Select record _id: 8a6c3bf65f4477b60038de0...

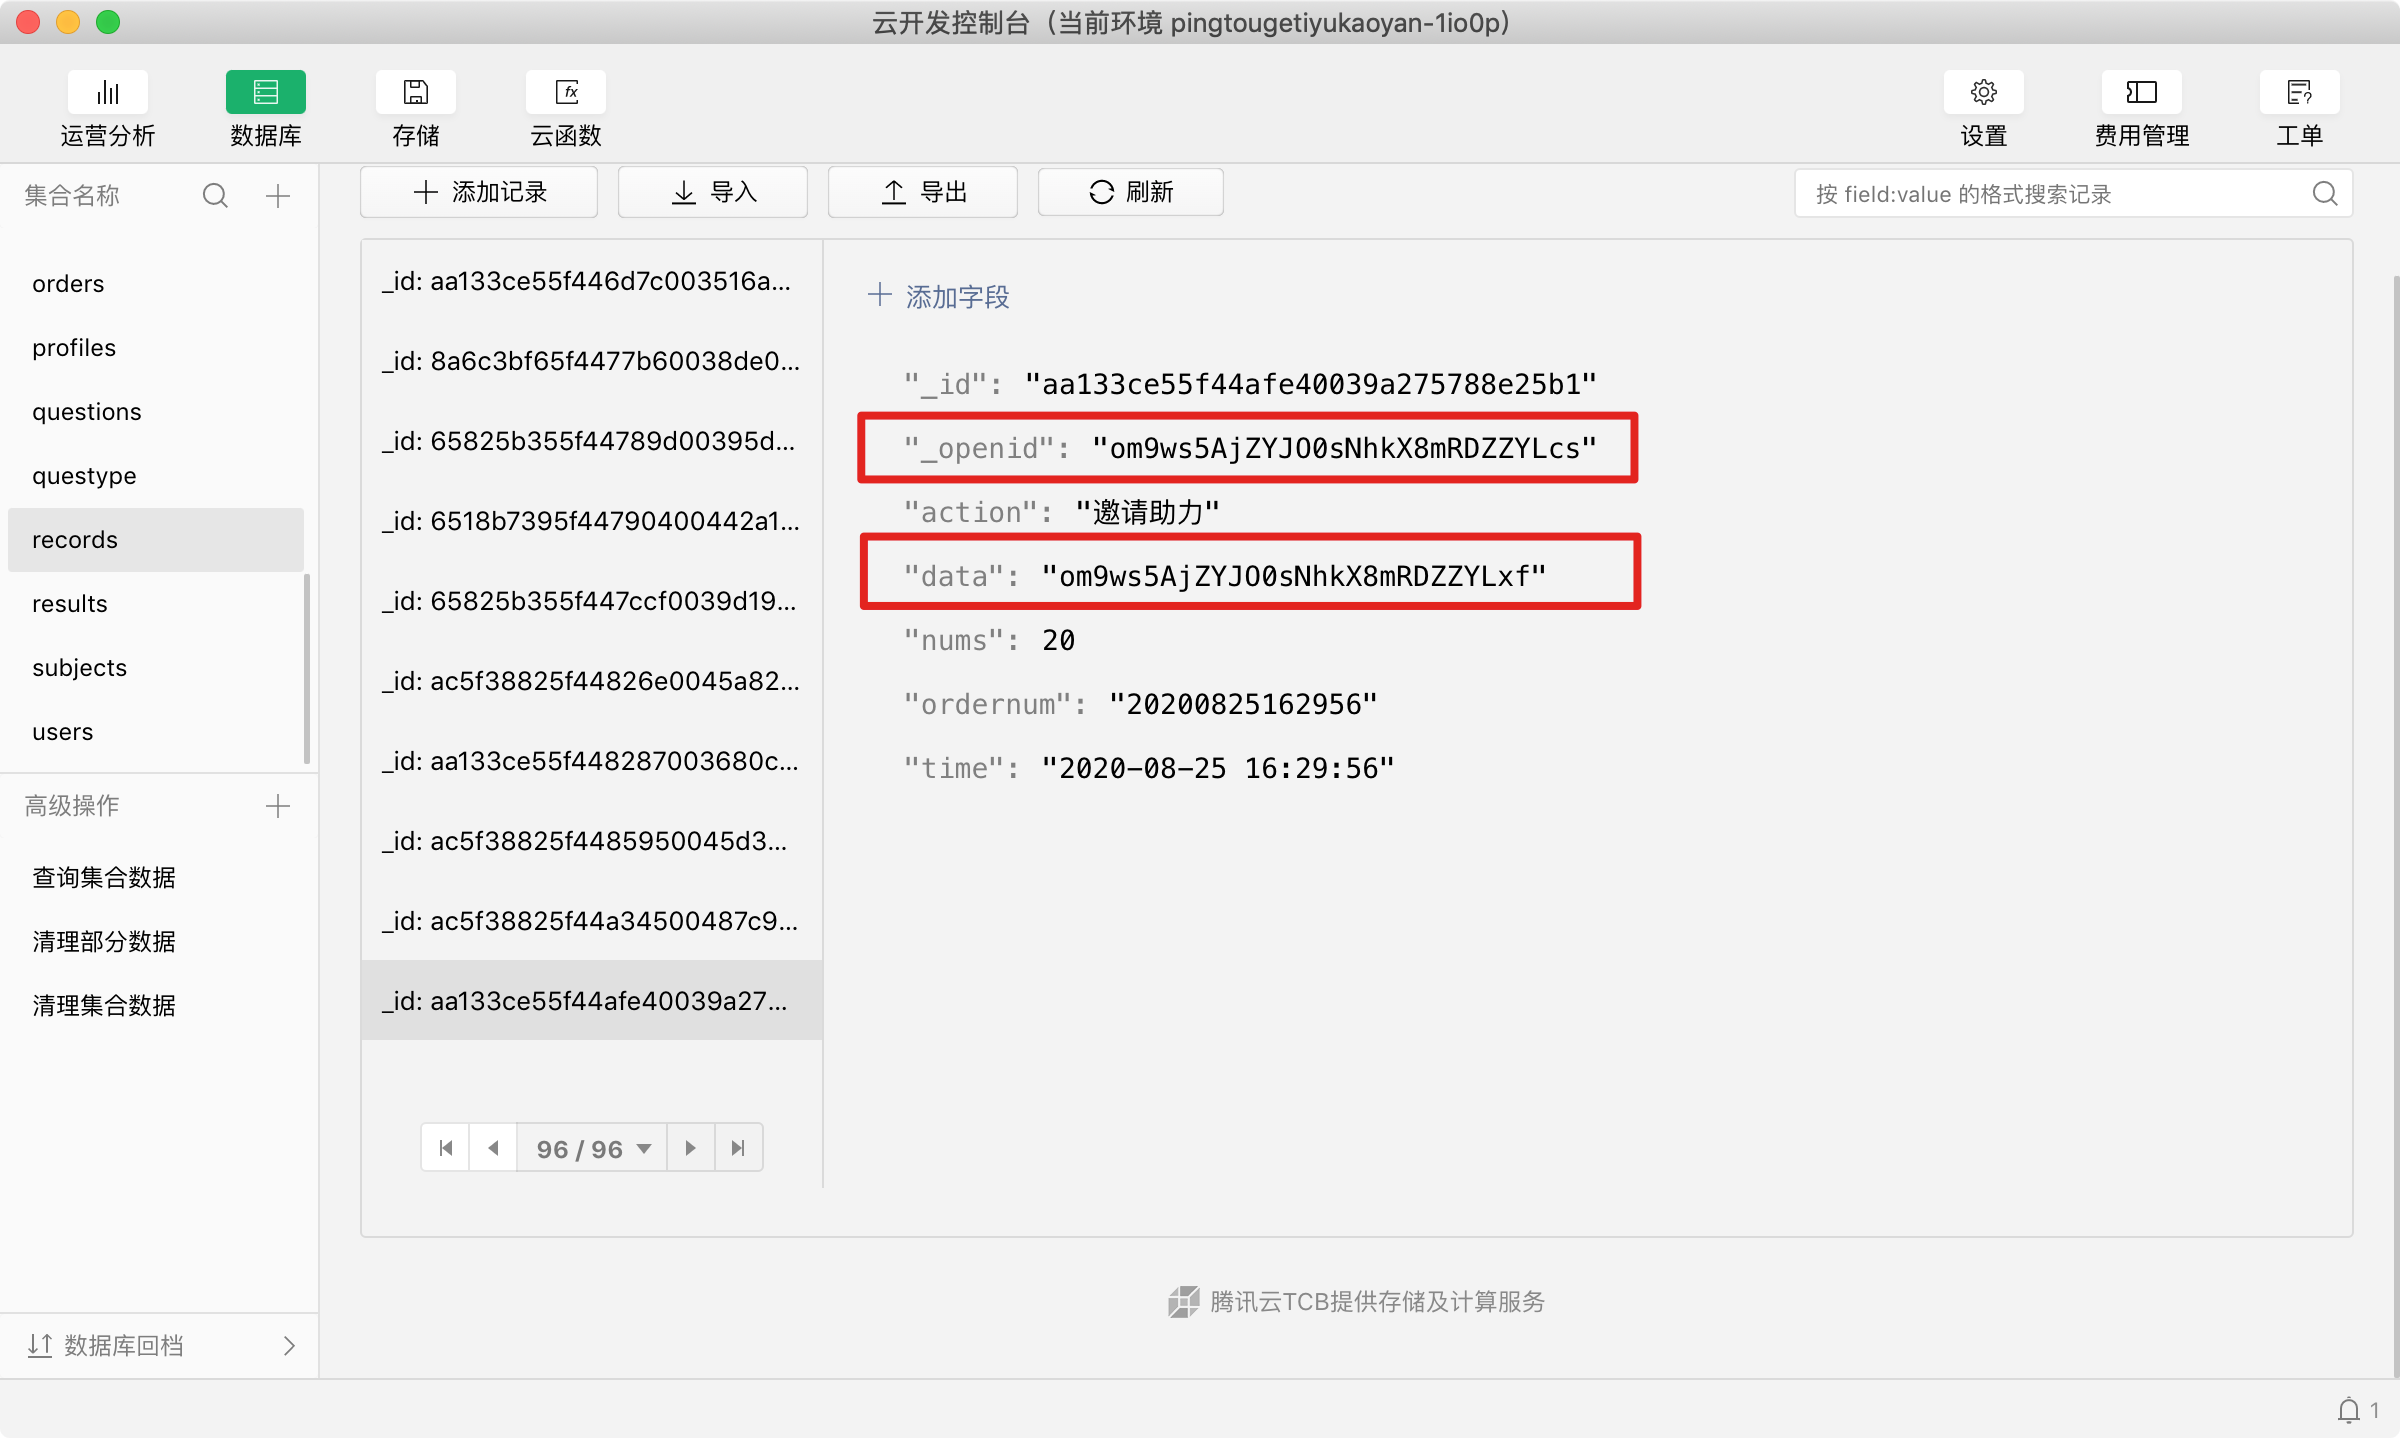coord(591,361)
